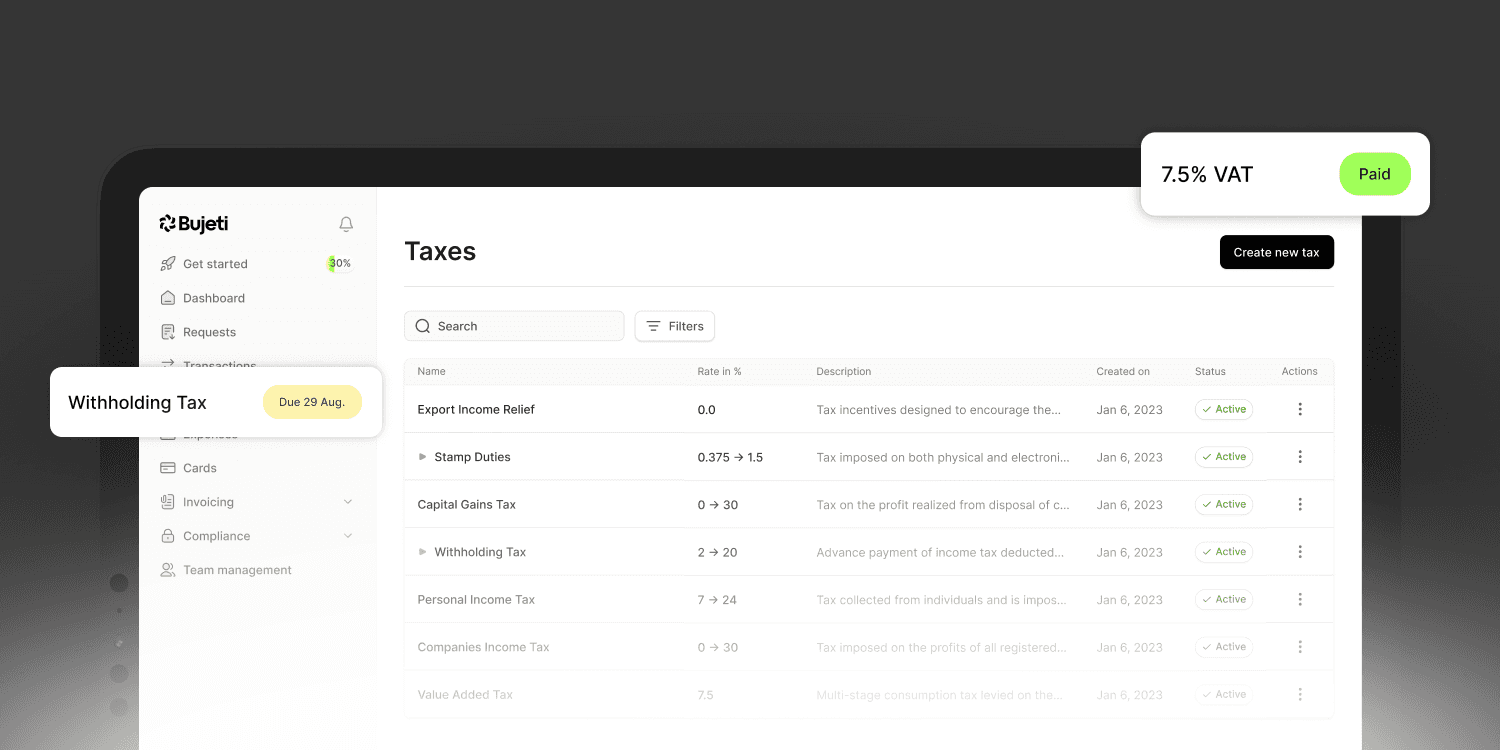Click the Requests document icon
The image size is (1500, 750).
point(168,332)
